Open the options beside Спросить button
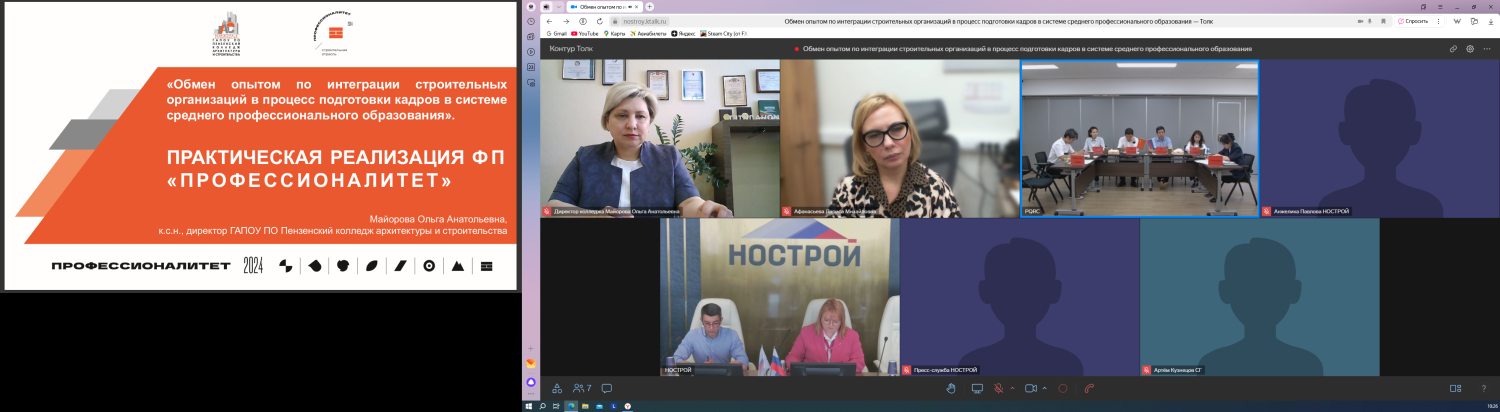This screenshot has width=1500, height=412. coord(1438,21)
